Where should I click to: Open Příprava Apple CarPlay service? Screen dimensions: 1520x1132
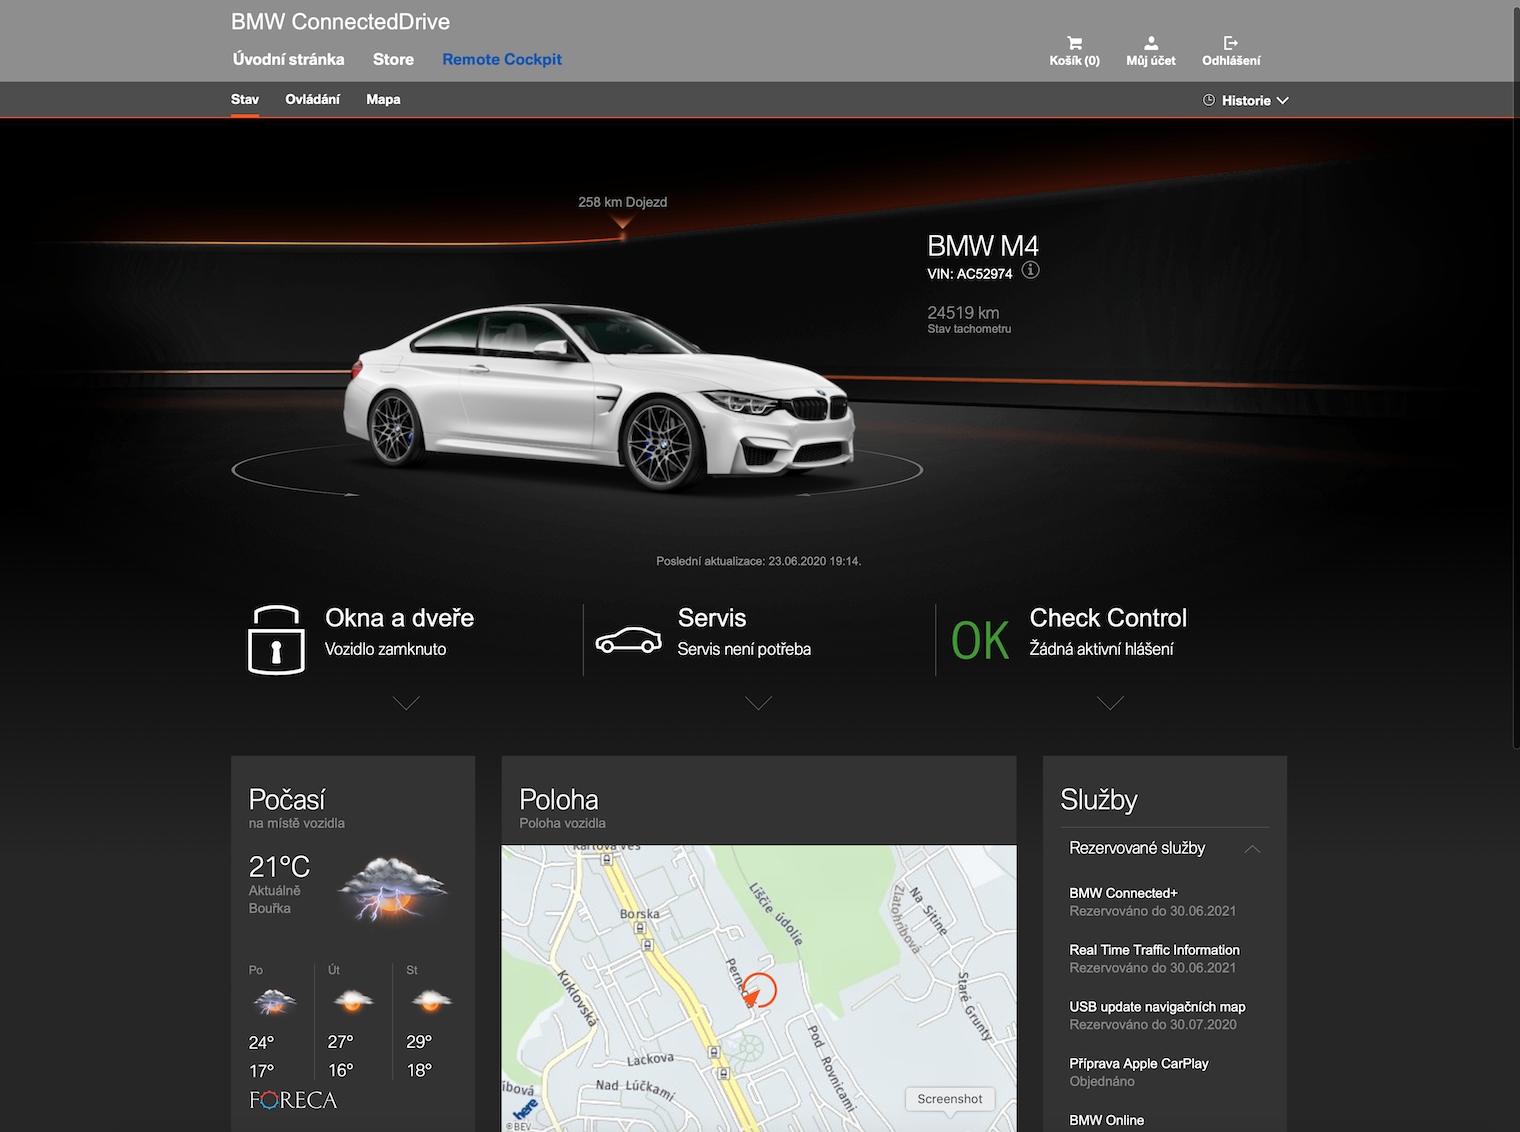click(x=1139, y=1064)
